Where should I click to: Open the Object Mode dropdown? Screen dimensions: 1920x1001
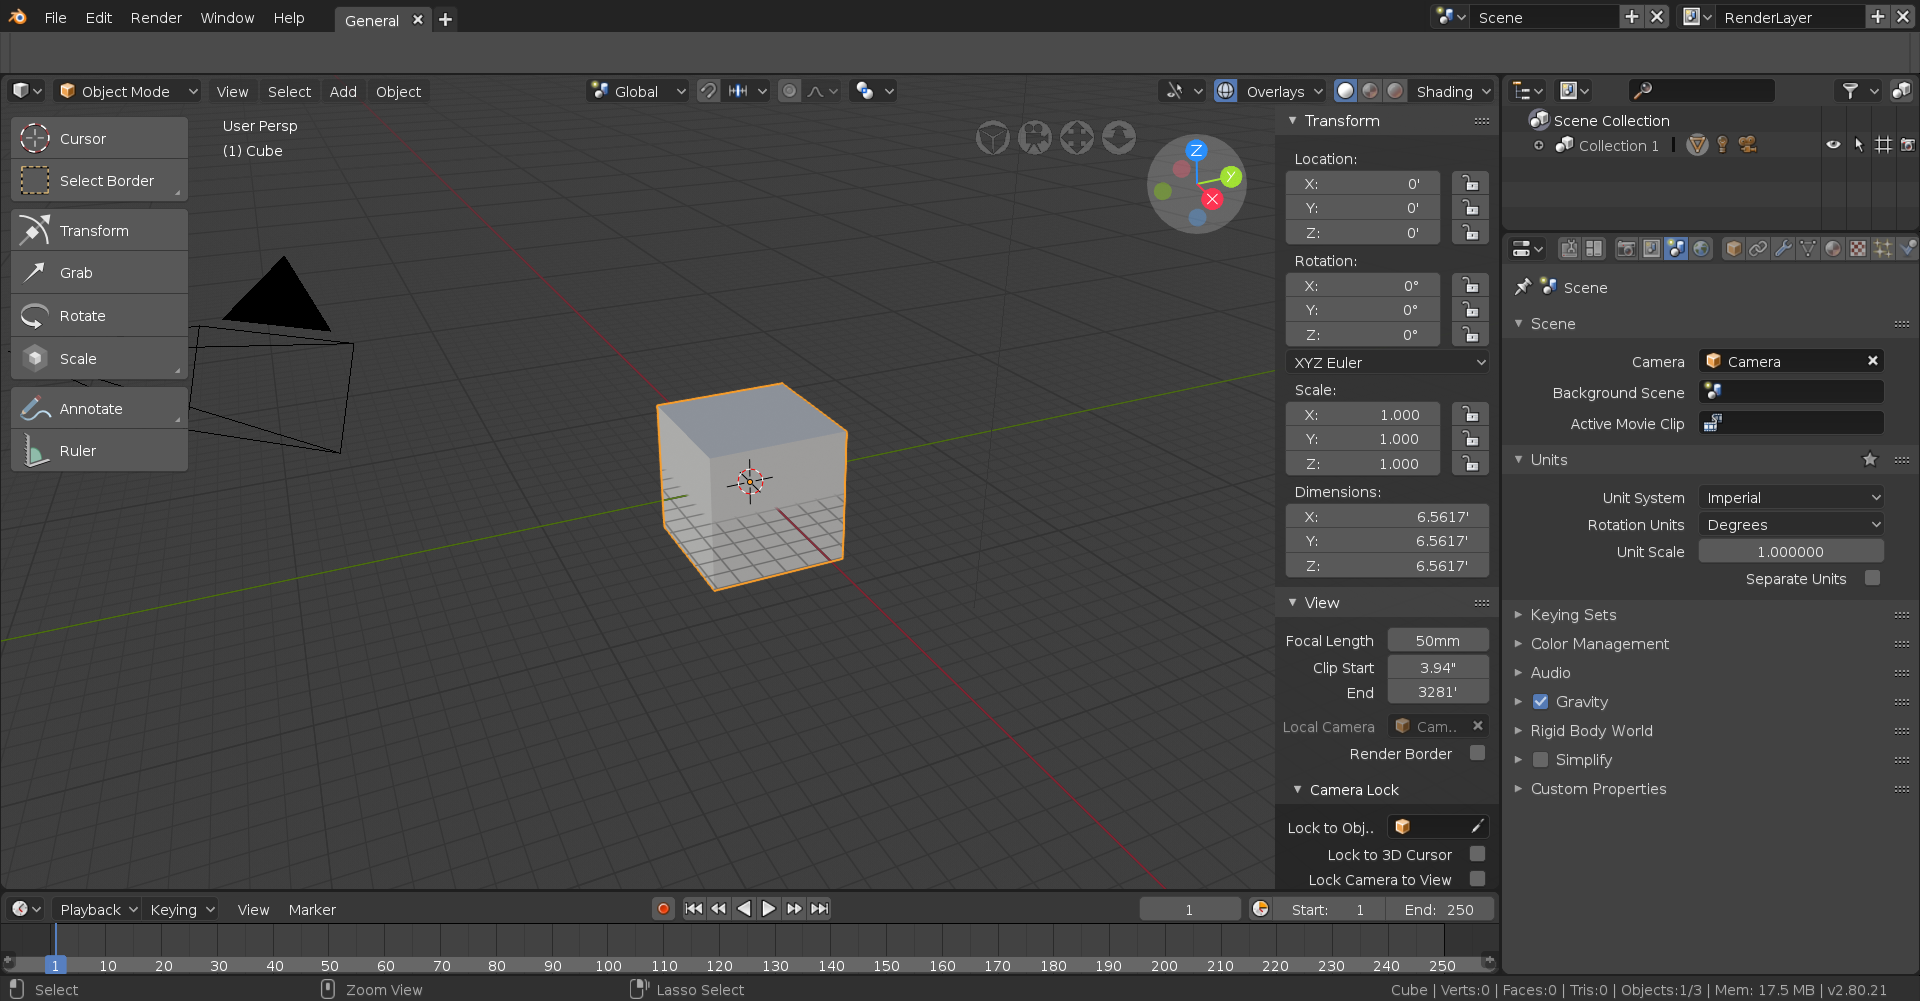point(128,91)
